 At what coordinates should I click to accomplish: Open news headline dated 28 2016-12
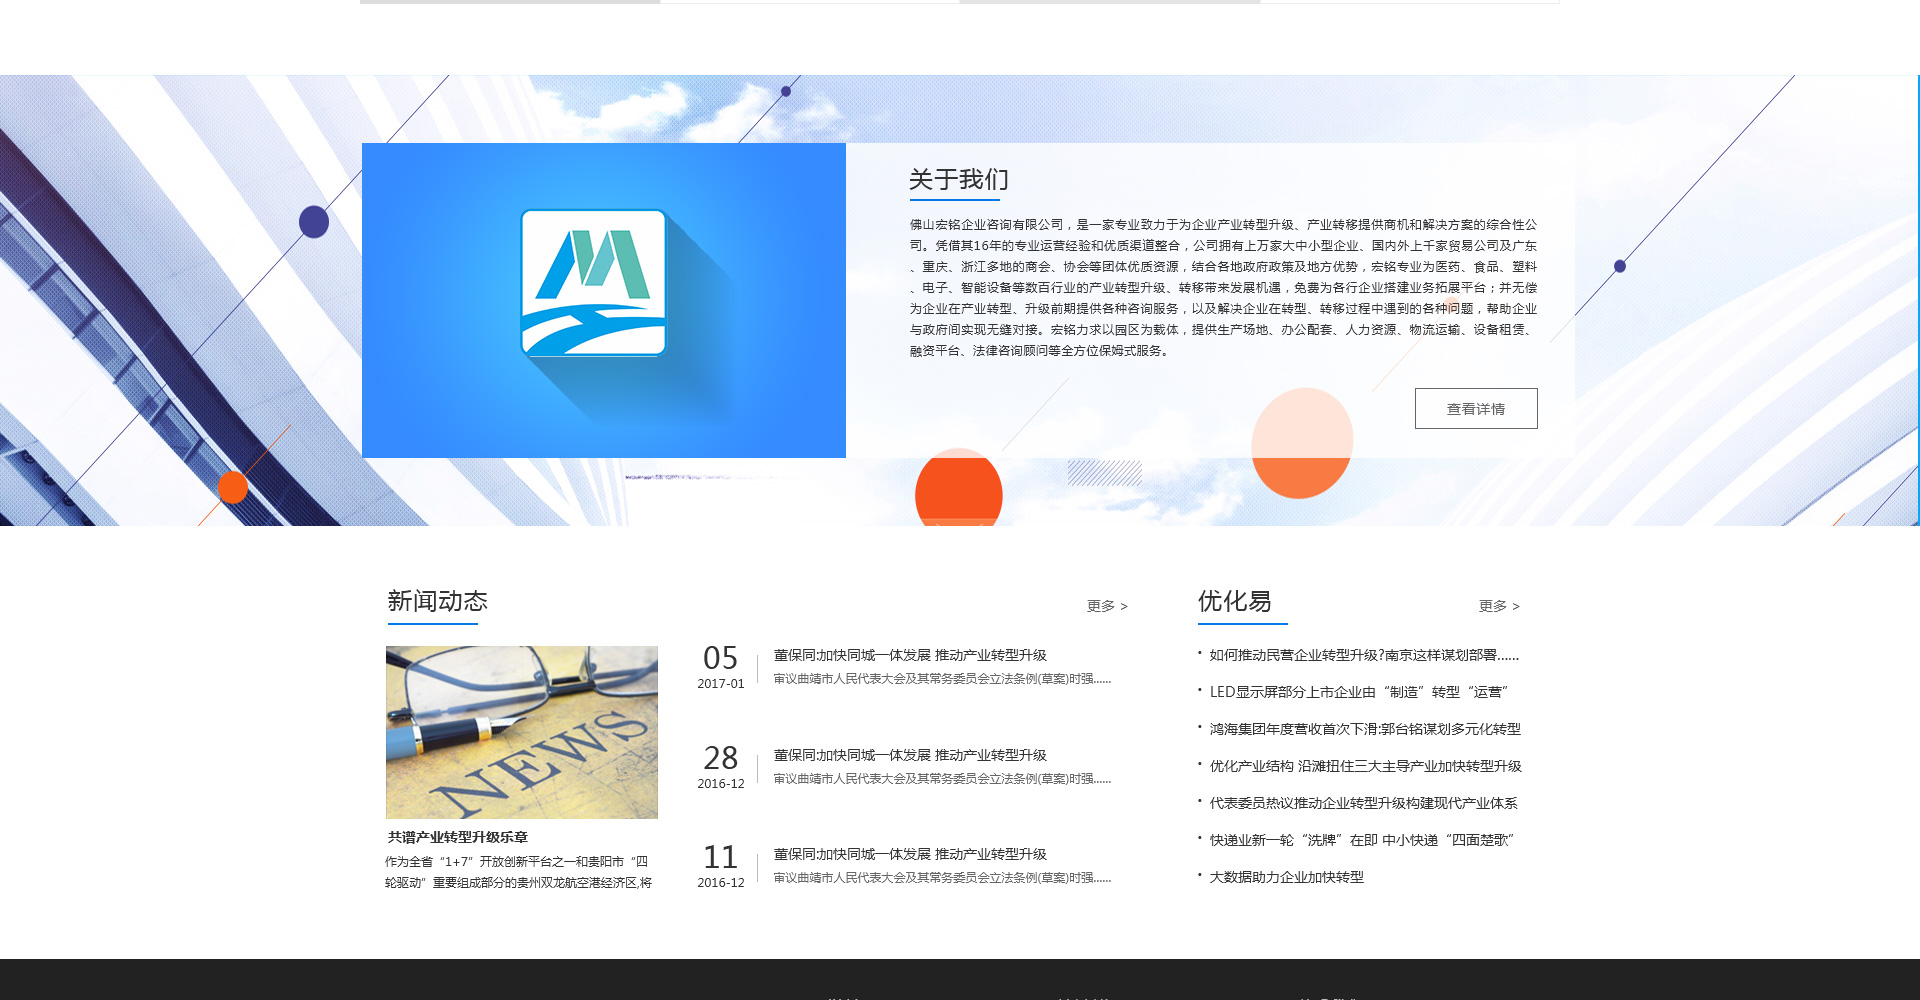click(x=909, y=755)
